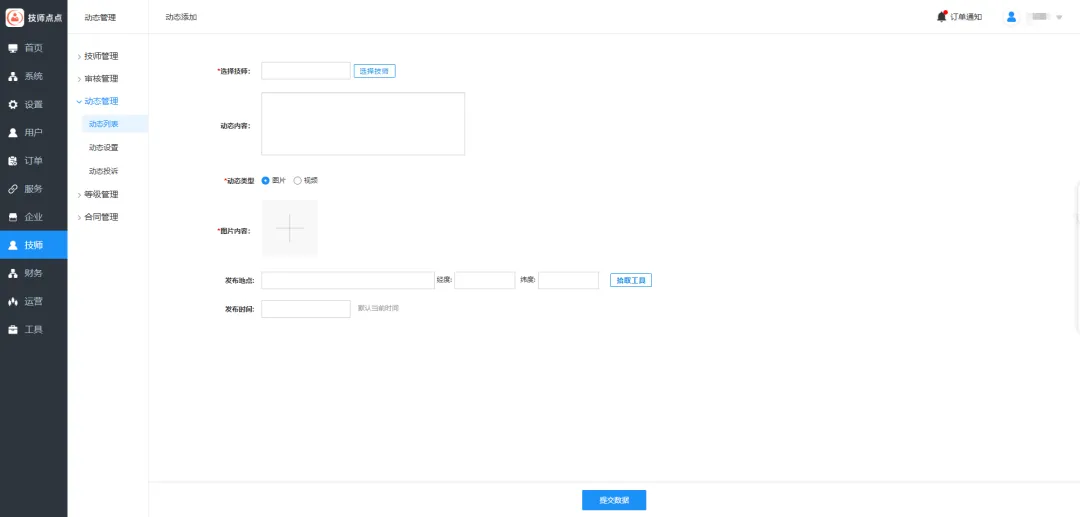Image resolution: width=1080 pixels, height=517 pixels.
Task: Open the 动态投诉 submenu item
Action: point(103,171)
